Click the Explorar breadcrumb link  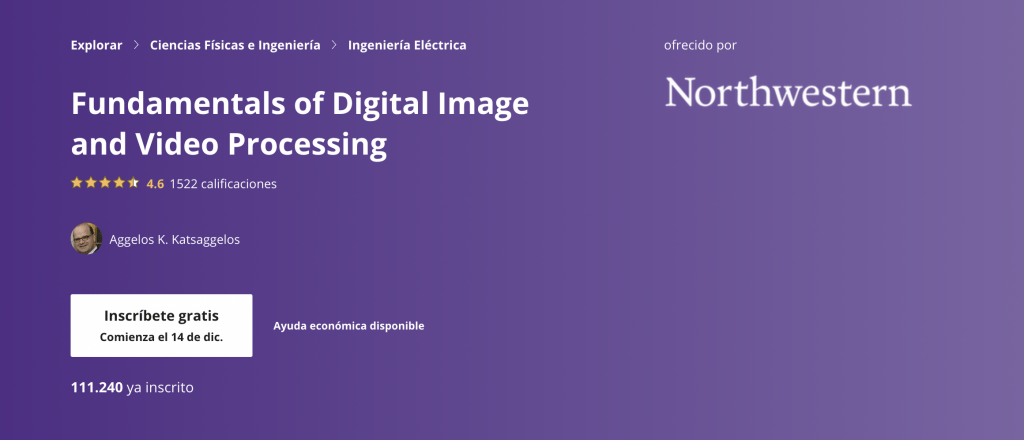pos(96,45)
